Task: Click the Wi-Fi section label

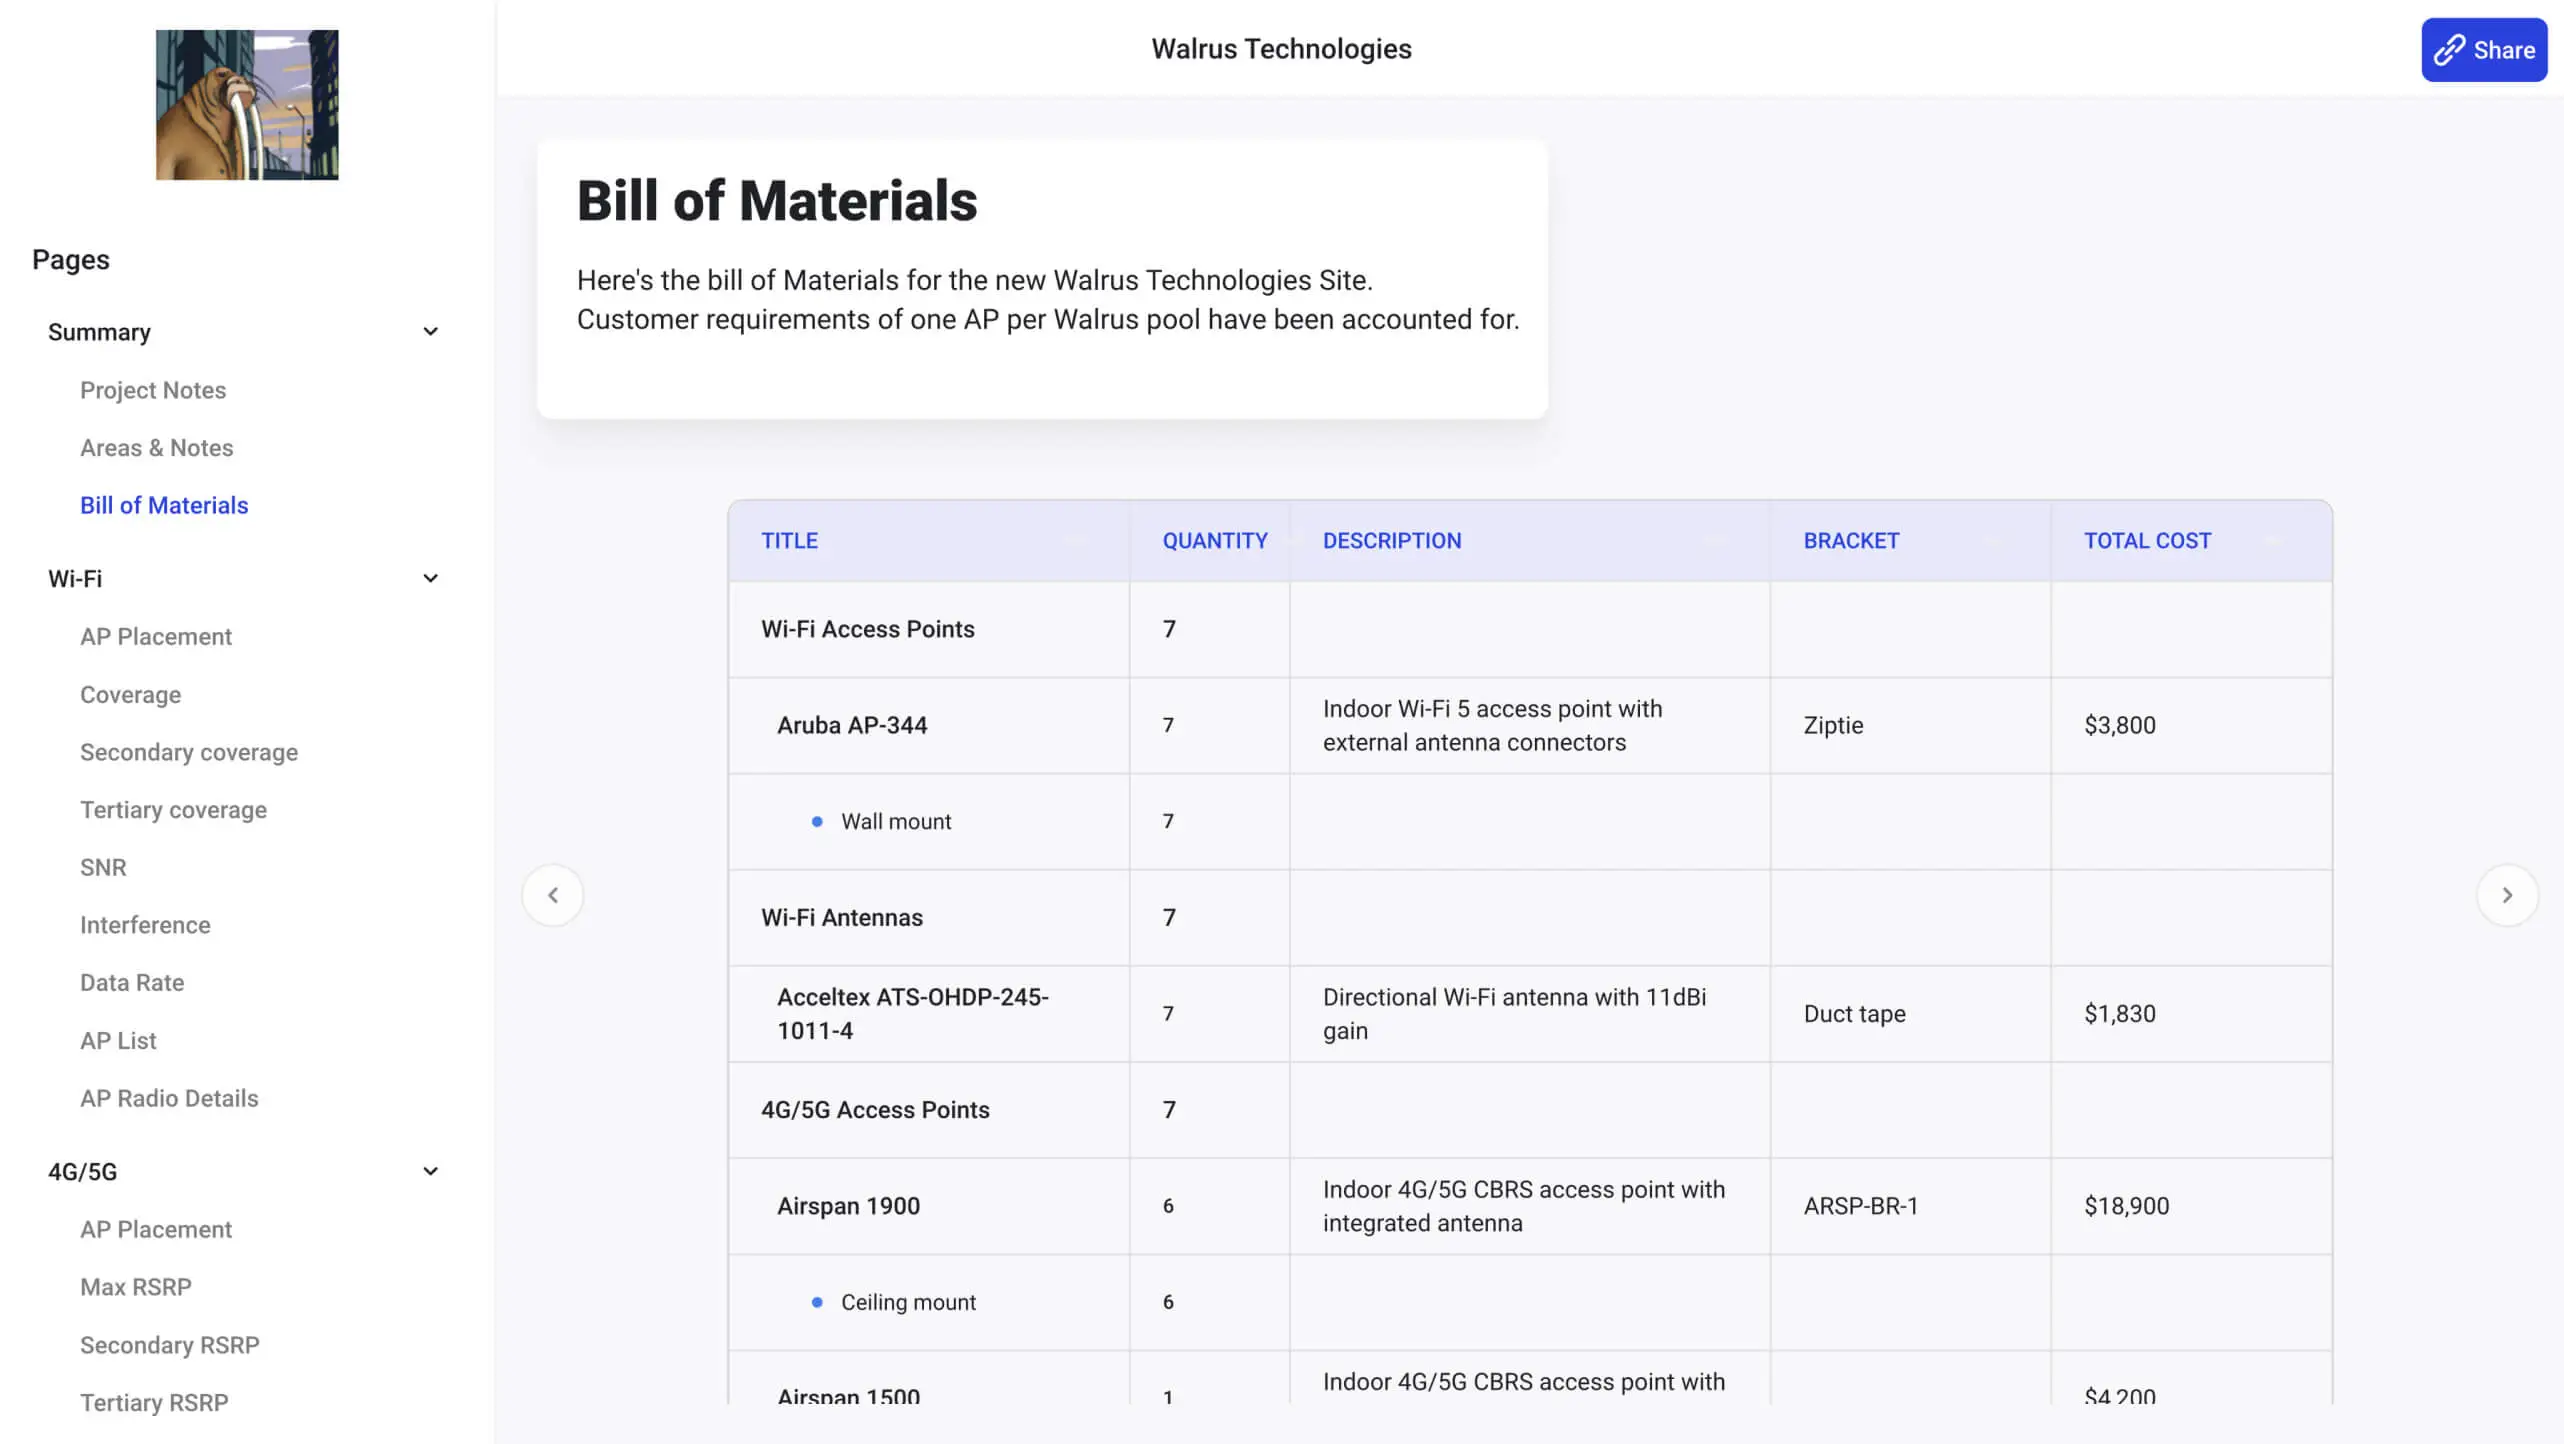Action: point(75,579)
